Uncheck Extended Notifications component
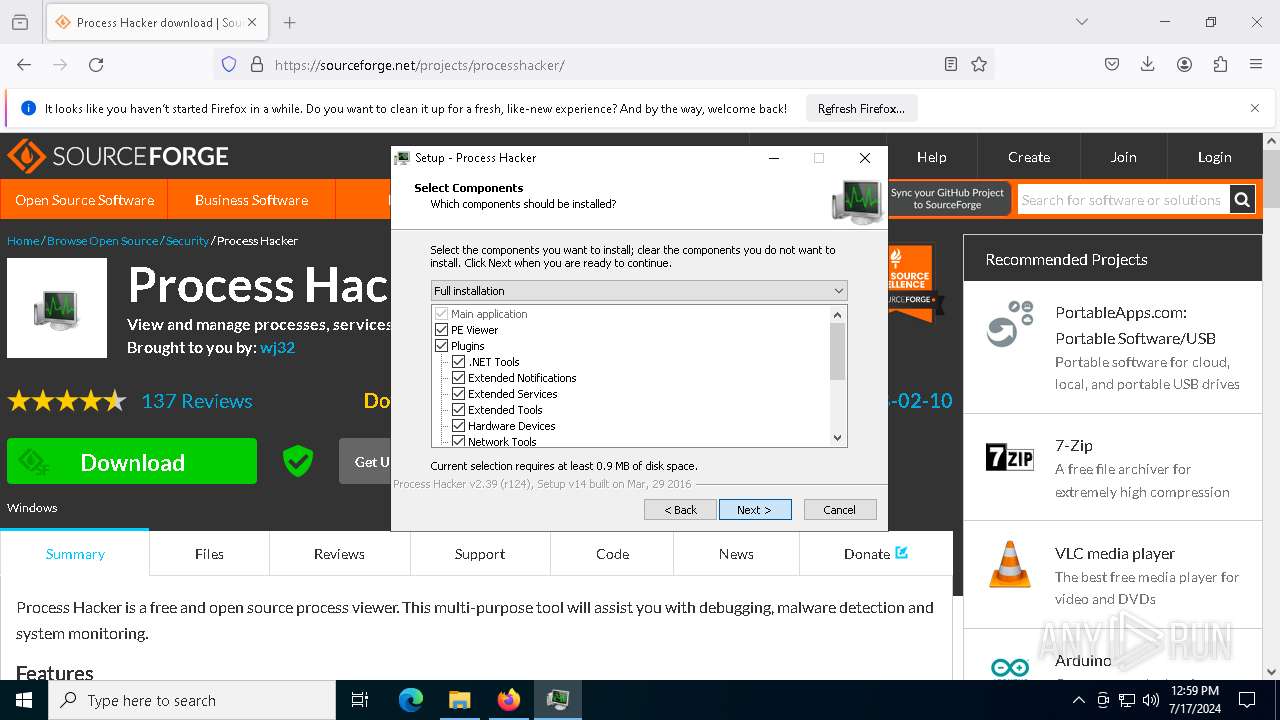Viewport: 1280px width, 720px height. click(459, 378)
